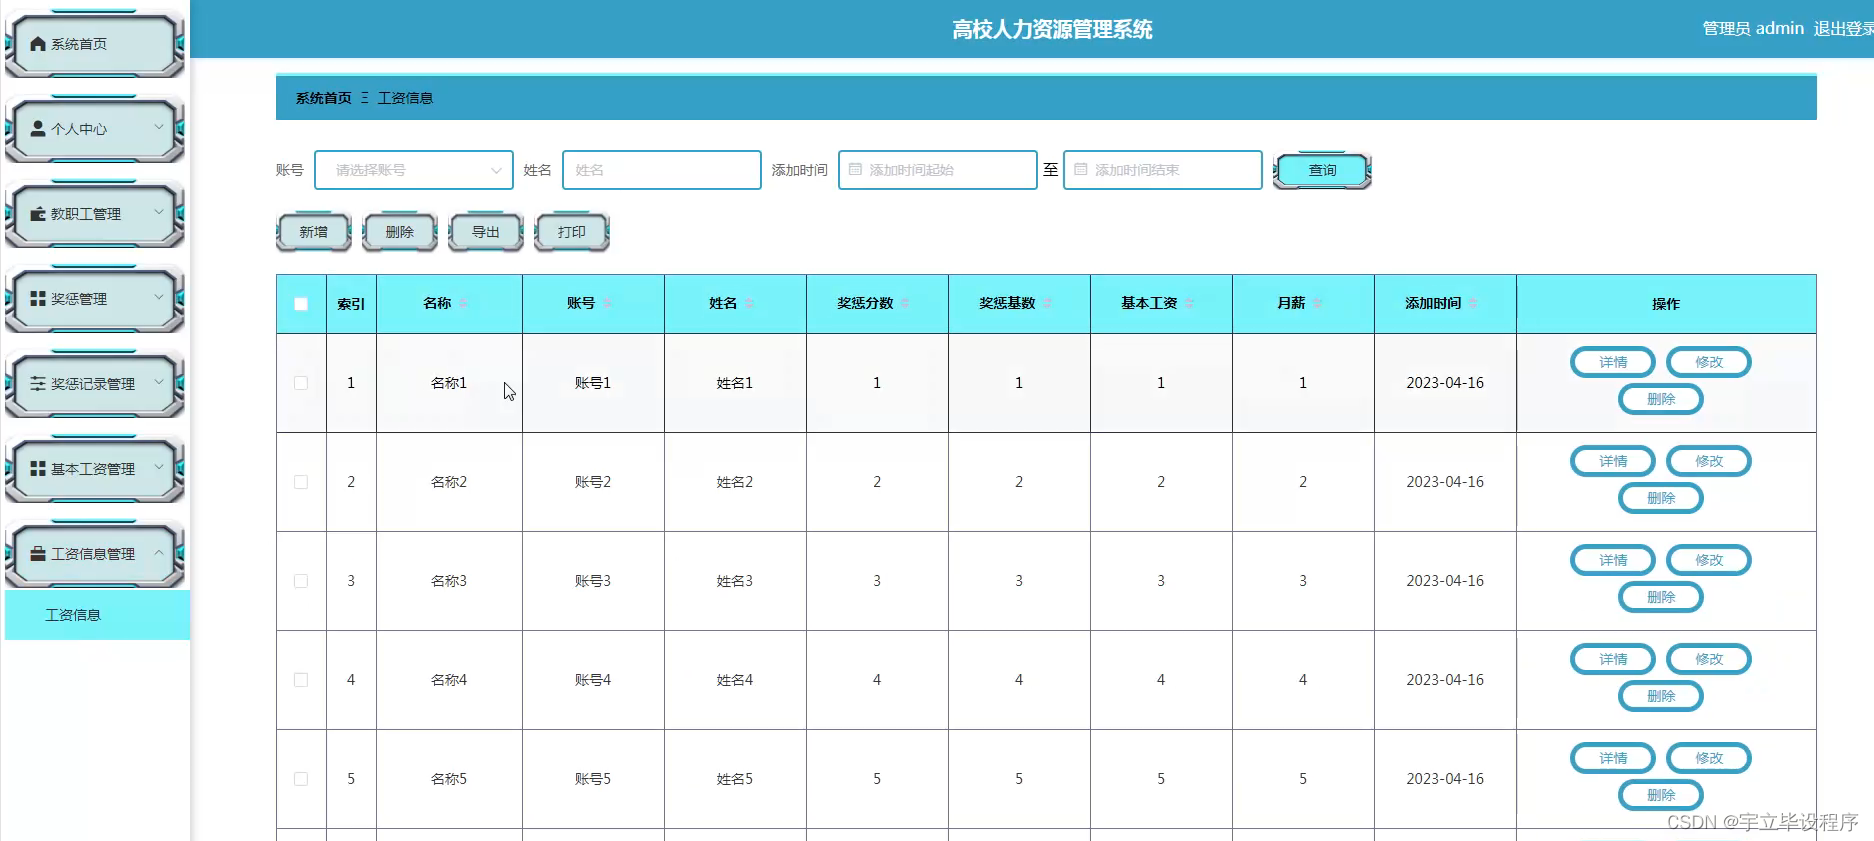Click 删除 for row 名称3

click(x=1661, y=597)
